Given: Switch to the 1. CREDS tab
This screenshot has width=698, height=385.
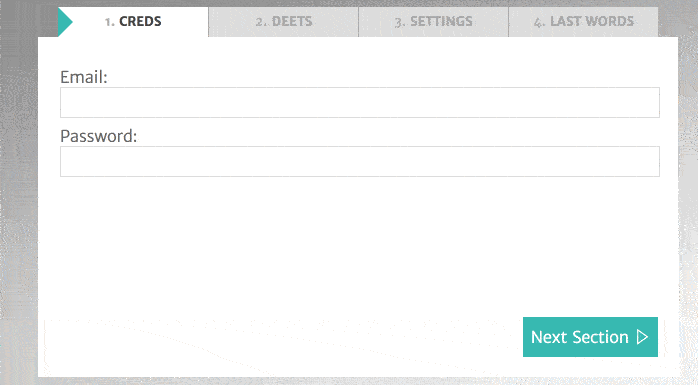Looking at the screenshot, I should [x=133, y=22].
